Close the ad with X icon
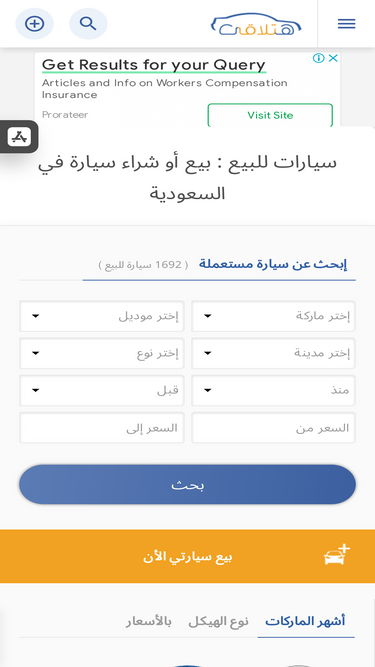Viewport: 375px width, 667px height. 333,58
